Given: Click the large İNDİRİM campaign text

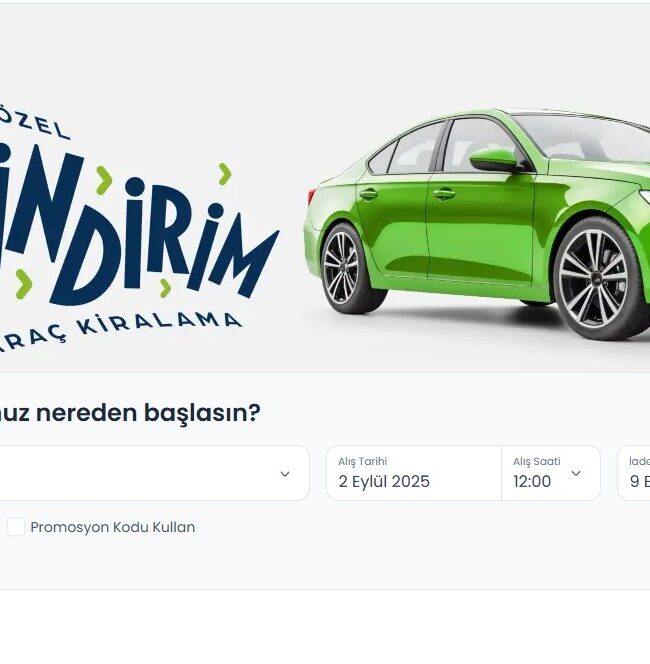Looking at the screenshot, I should (x=136, y=224).
